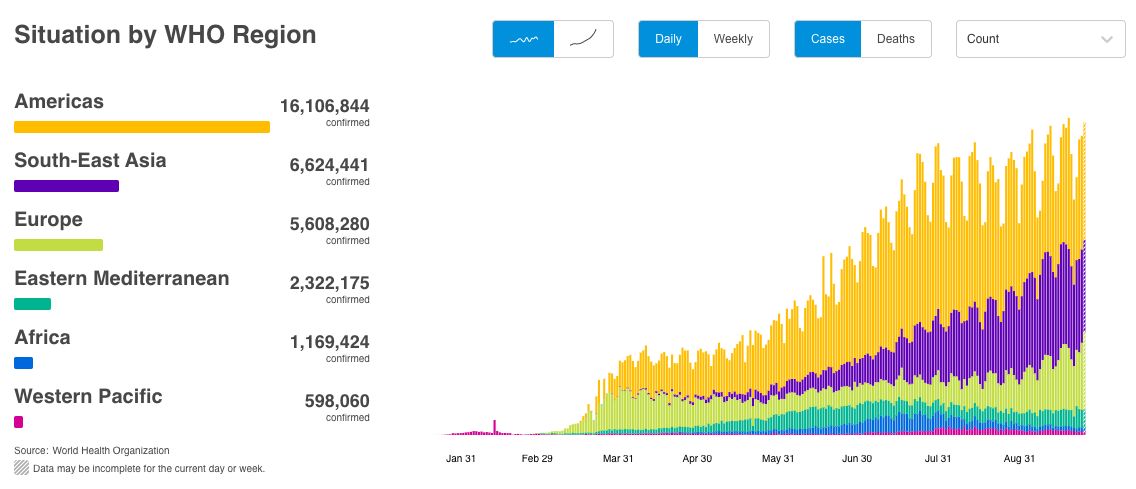The image size is (1136, 489).
Task: Click the teal Eastern Mediterranean bar
Action: [33, 304]
